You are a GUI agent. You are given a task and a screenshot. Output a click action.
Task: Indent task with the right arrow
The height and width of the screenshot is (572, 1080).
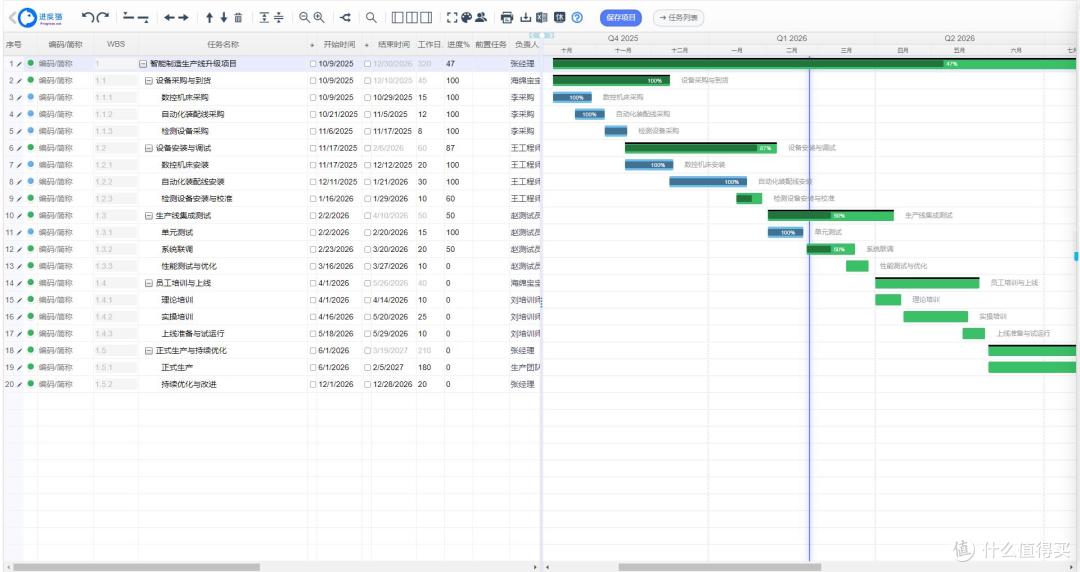tap(183, 17)
